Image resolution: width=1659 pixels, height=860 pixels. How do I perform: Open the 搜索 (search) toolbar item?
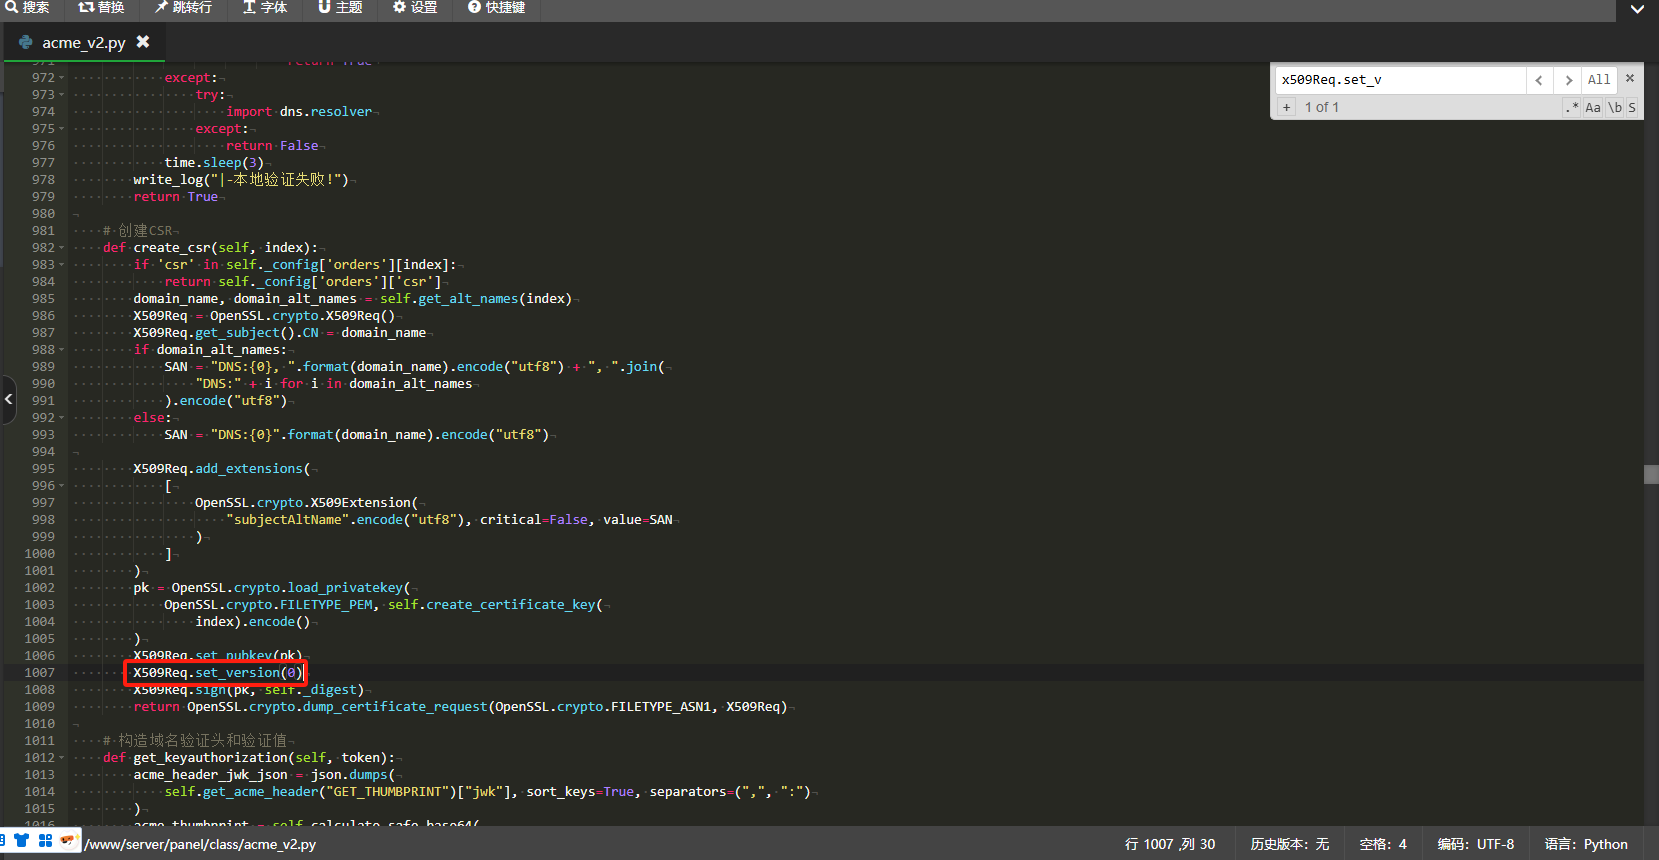point(27,7)
